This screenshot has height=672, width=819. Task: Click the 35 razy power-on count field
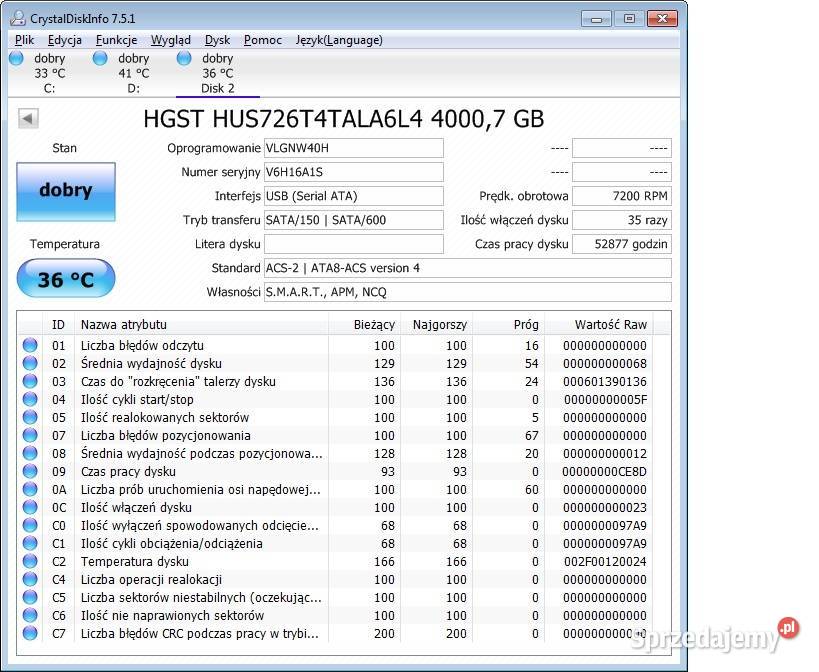pos(622,220)
